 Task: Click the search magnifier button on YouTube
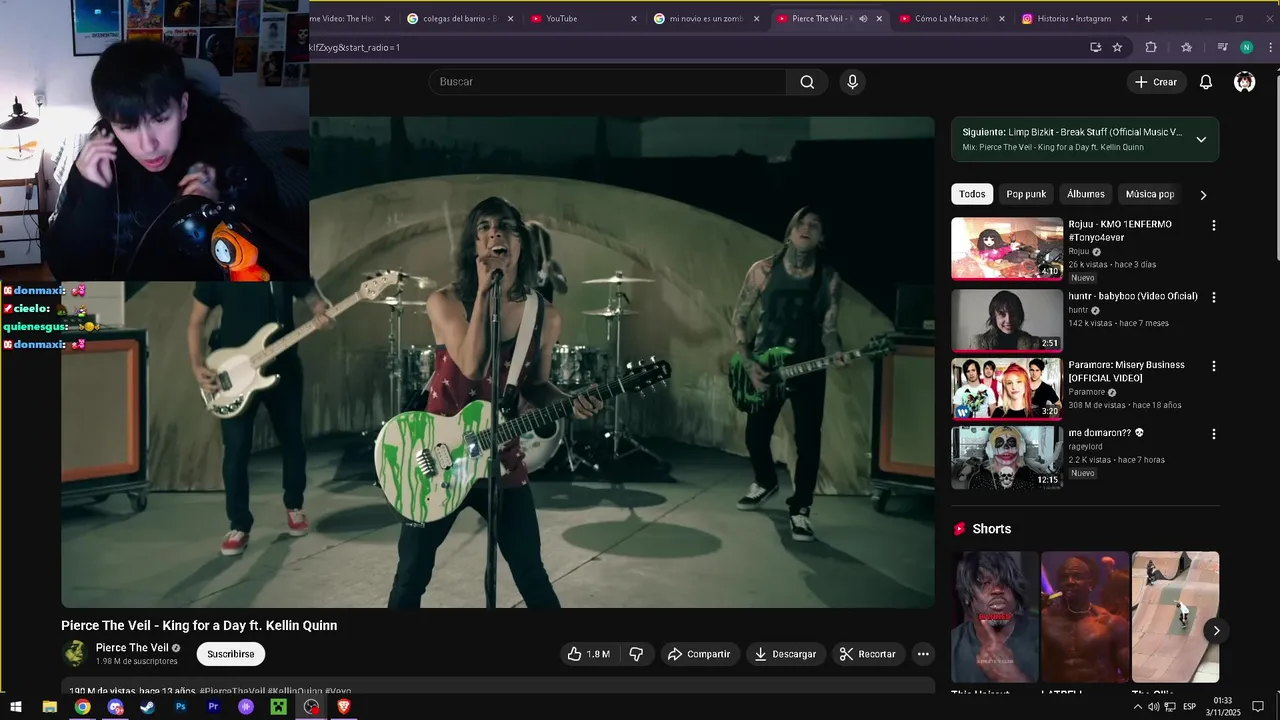coord(807,82)
